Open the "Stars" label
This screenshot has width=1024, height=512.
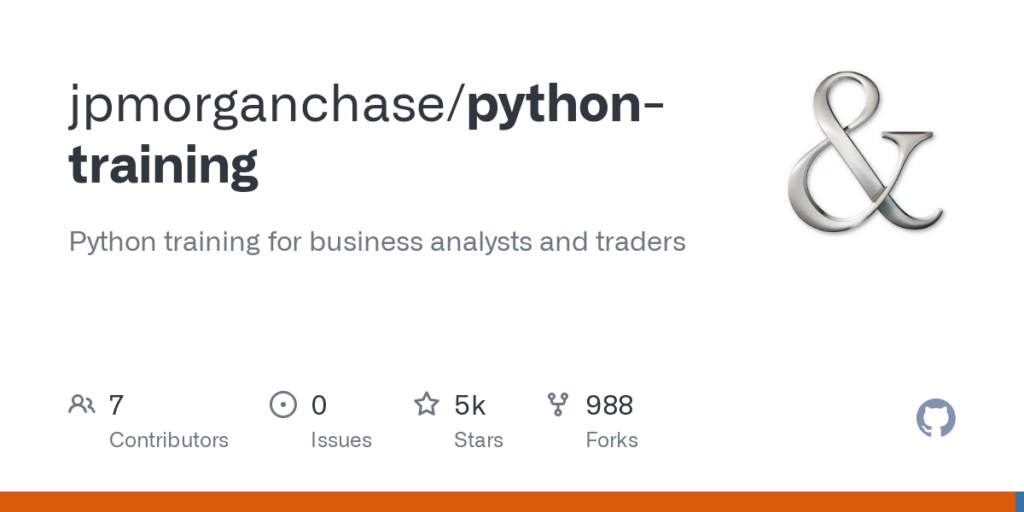479,440
